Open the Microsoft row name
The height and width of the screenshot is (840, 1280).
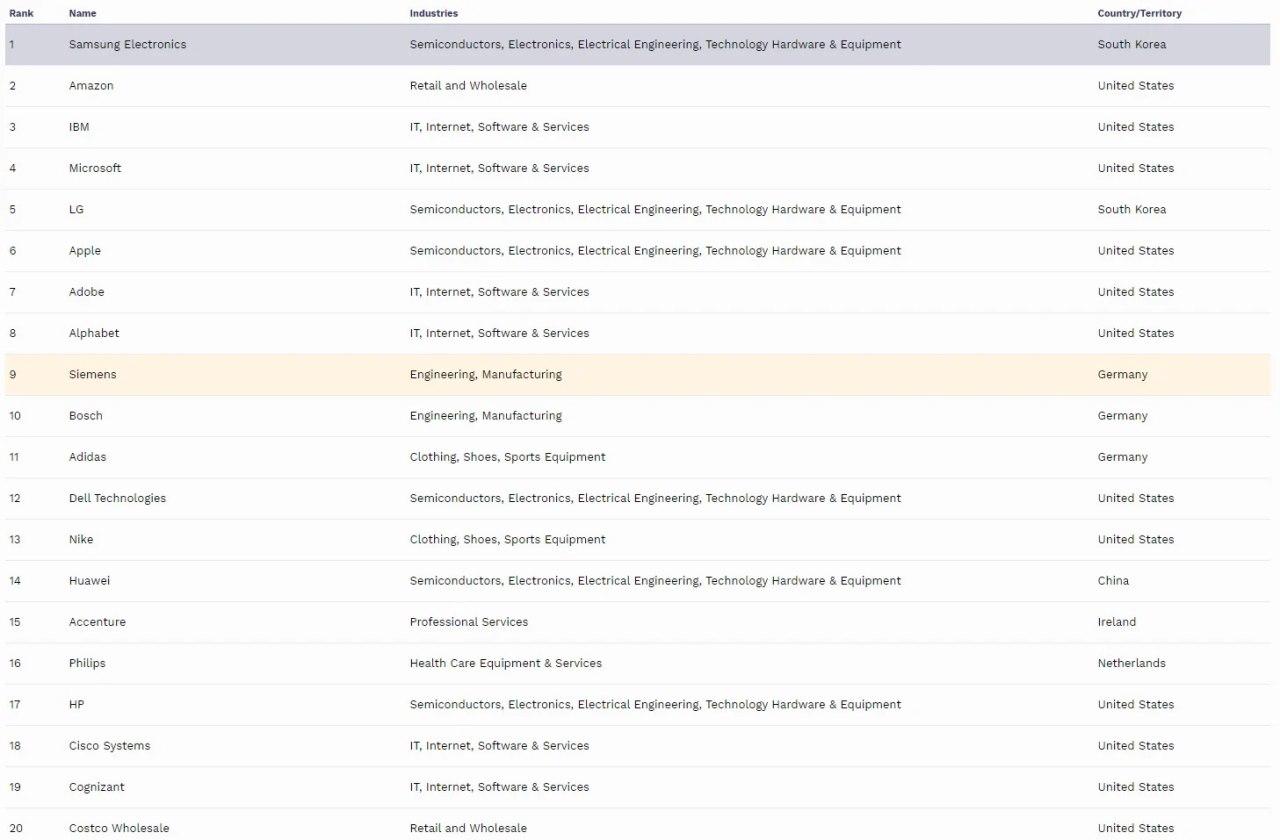pos(95,168)
